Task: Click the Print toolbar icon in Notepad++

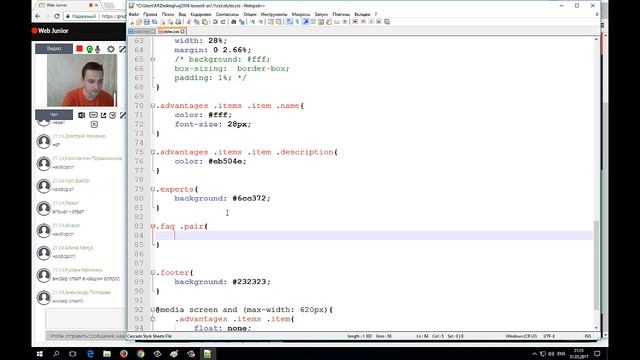Action: pos(178,22)
